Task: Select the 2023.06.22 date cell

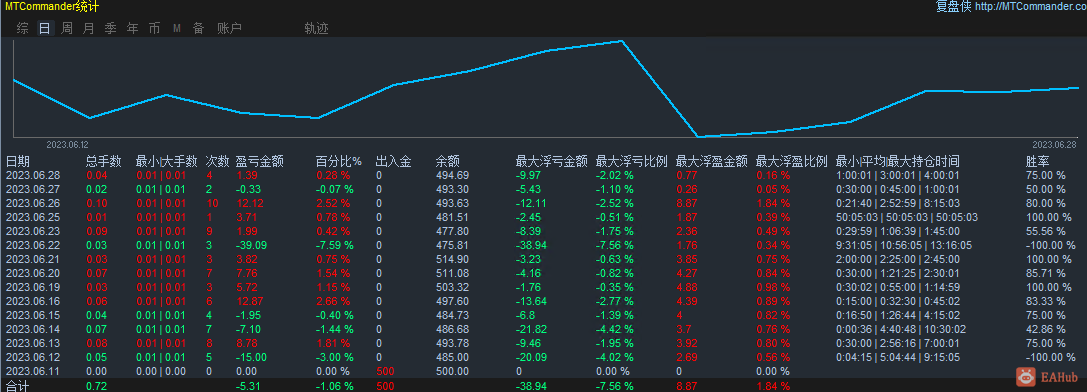Action: pos(33,245)
